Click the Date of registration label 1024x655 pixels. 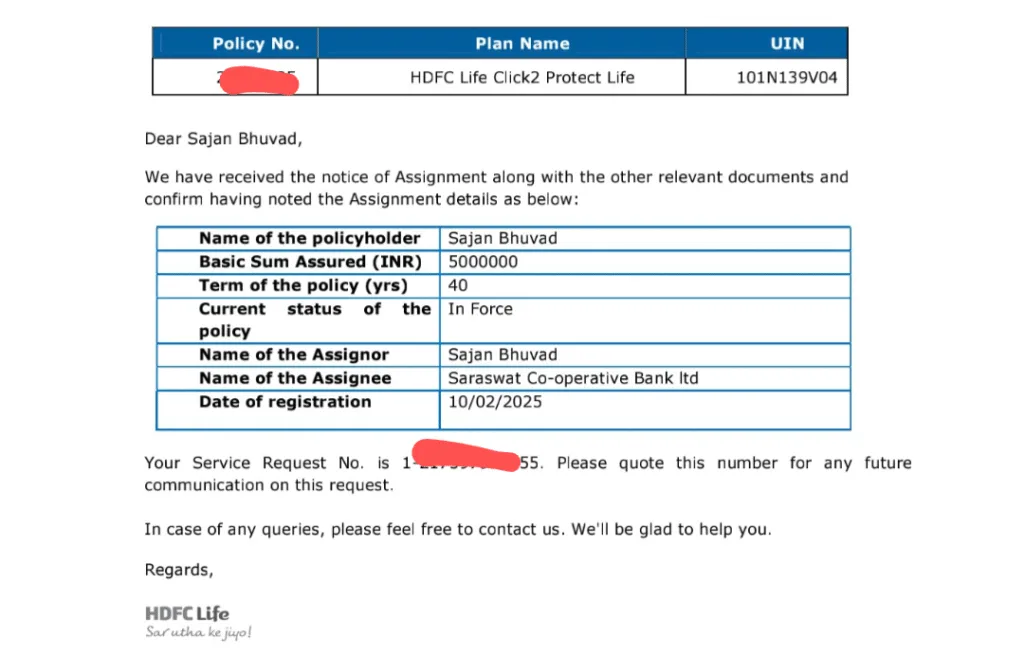tap(285, 402)
